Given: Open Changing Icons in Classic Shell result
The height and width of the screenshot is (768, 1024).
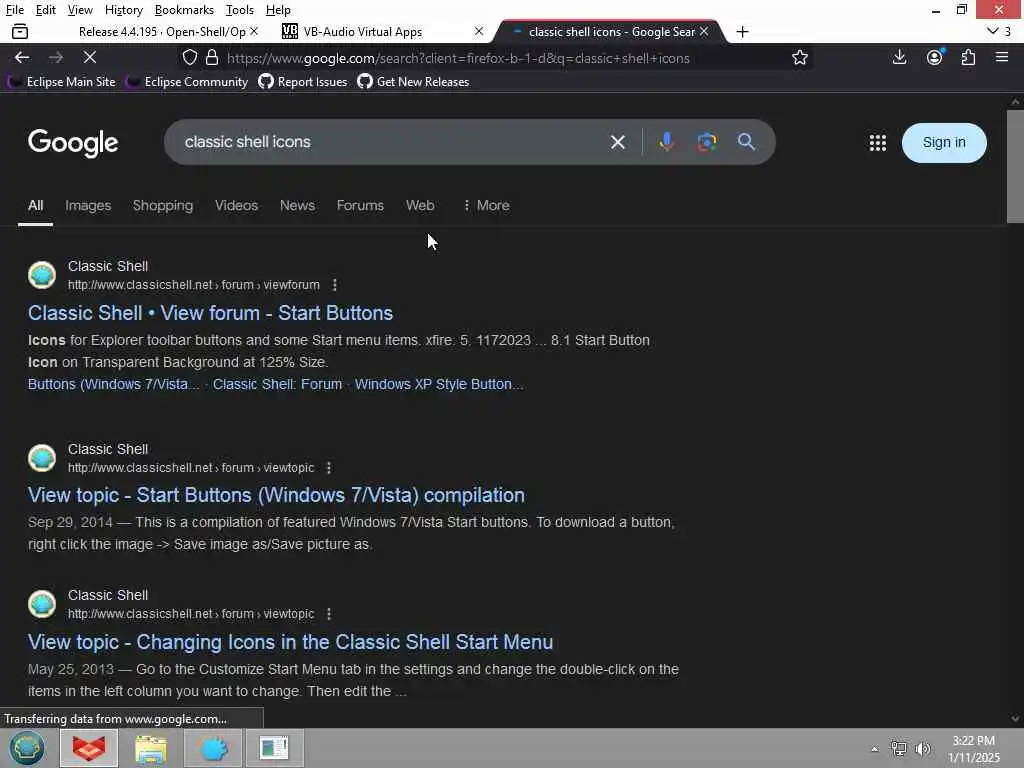Looking at the screenshot, I should [x=291, y=642].
